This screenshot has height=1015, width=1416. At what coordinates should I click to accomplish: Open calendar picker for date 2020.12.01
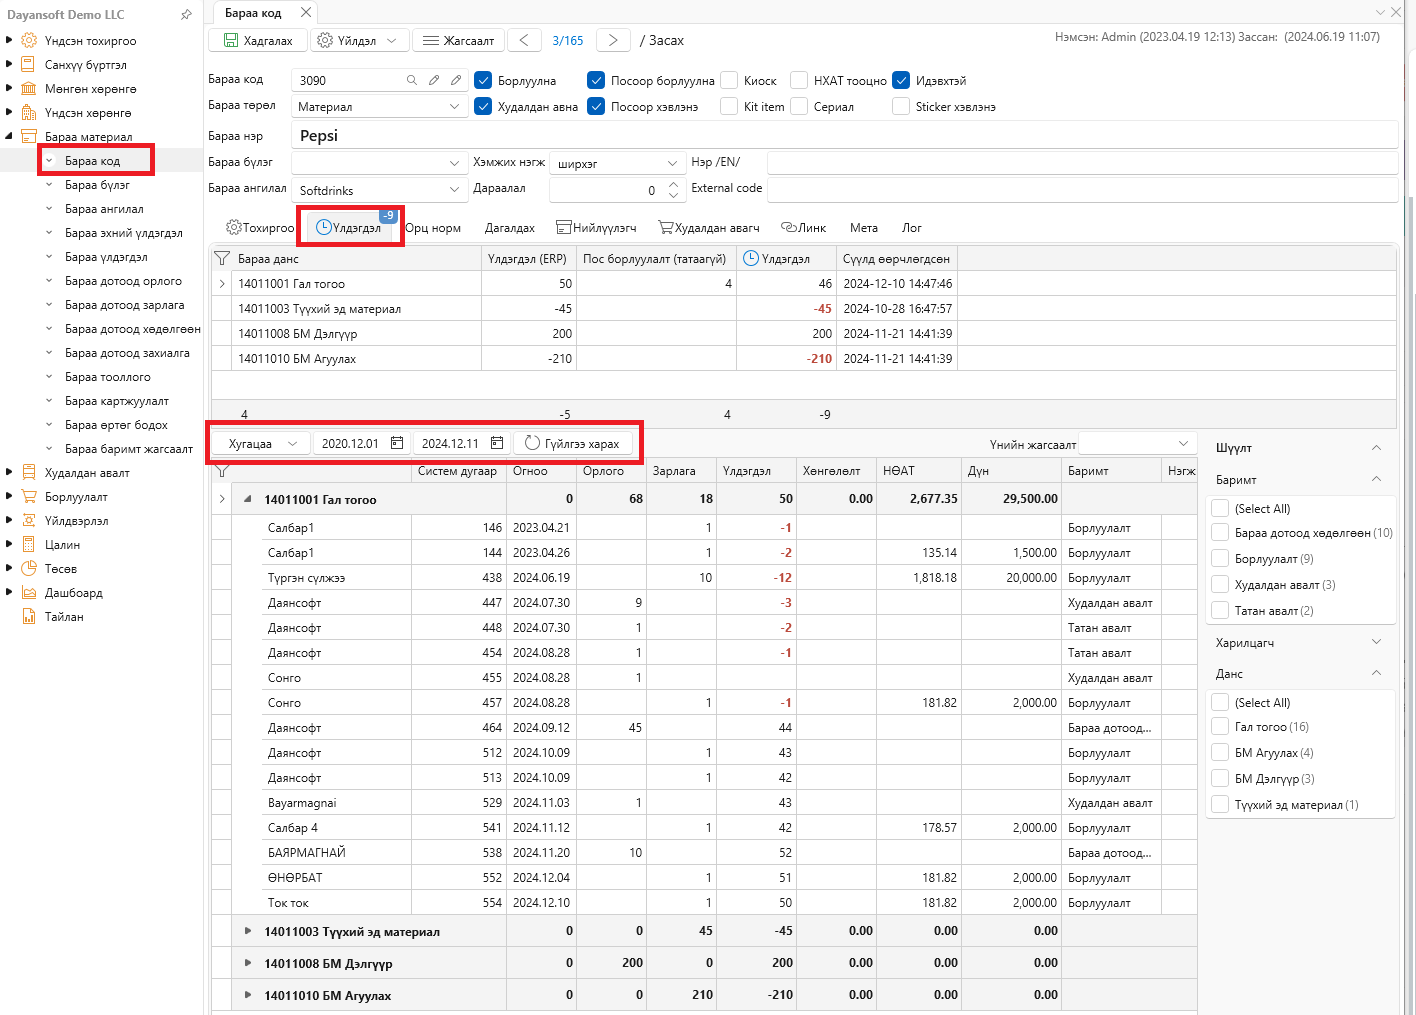tap(397, 443)
